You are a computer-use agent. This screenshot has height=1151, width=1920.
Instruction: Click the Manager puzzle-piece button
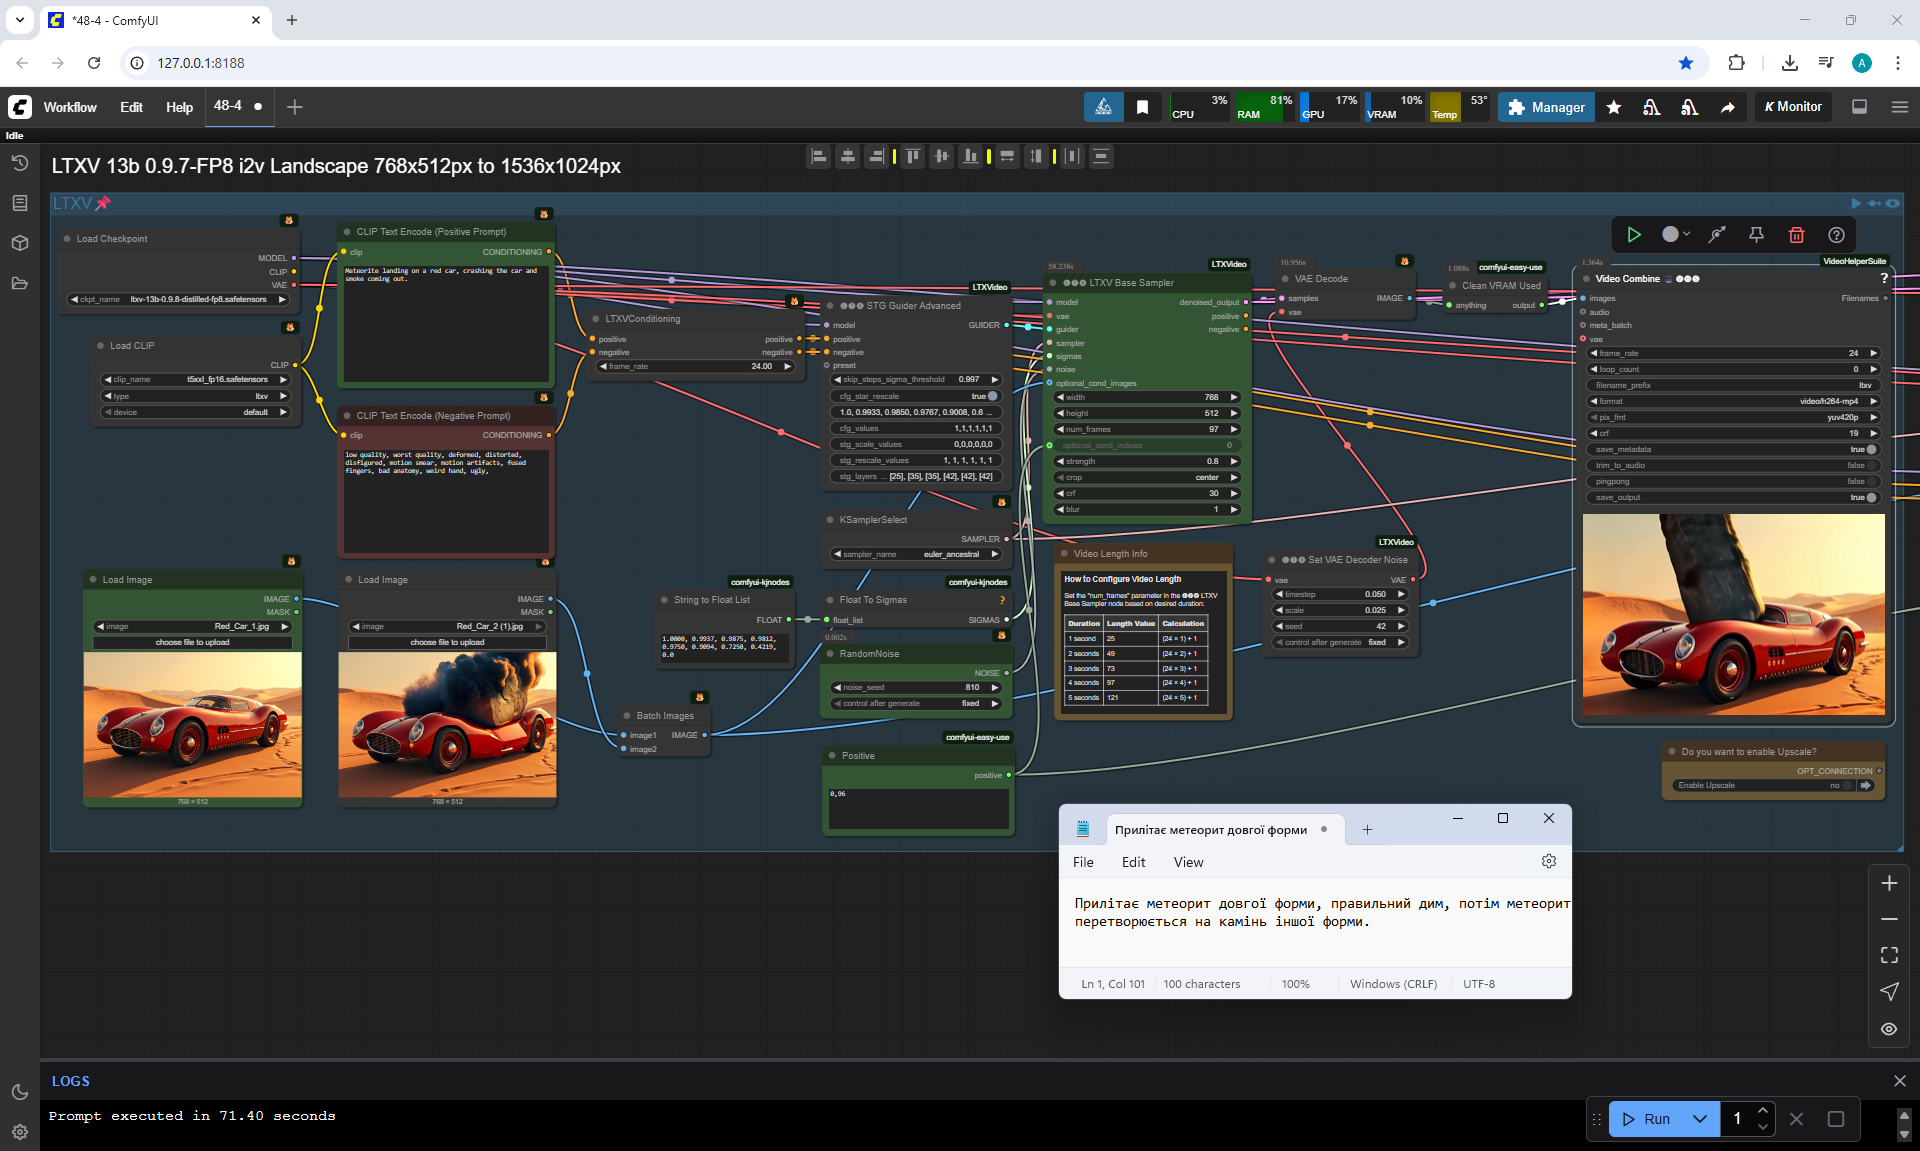1546,107
